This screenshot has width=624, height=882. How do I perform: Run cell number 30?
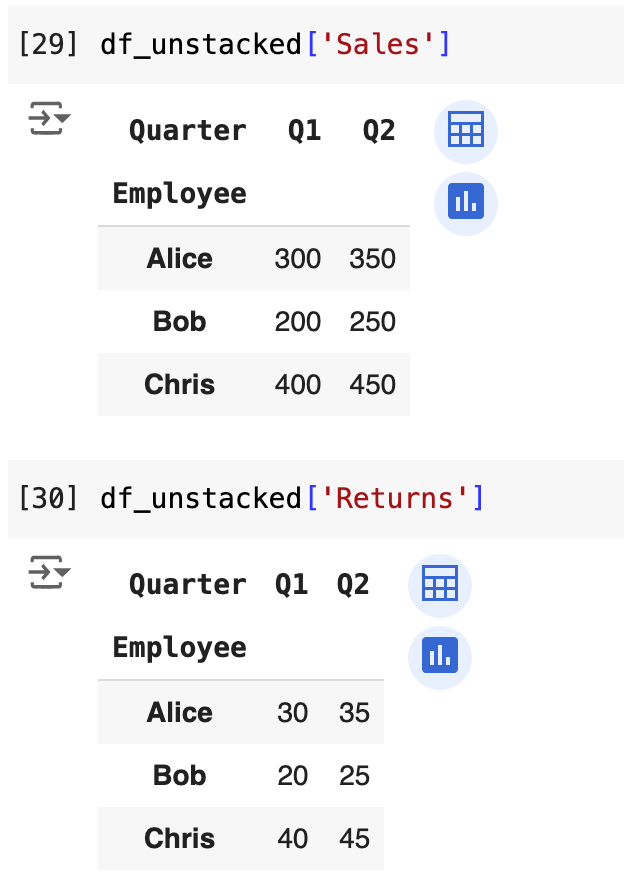50,498
